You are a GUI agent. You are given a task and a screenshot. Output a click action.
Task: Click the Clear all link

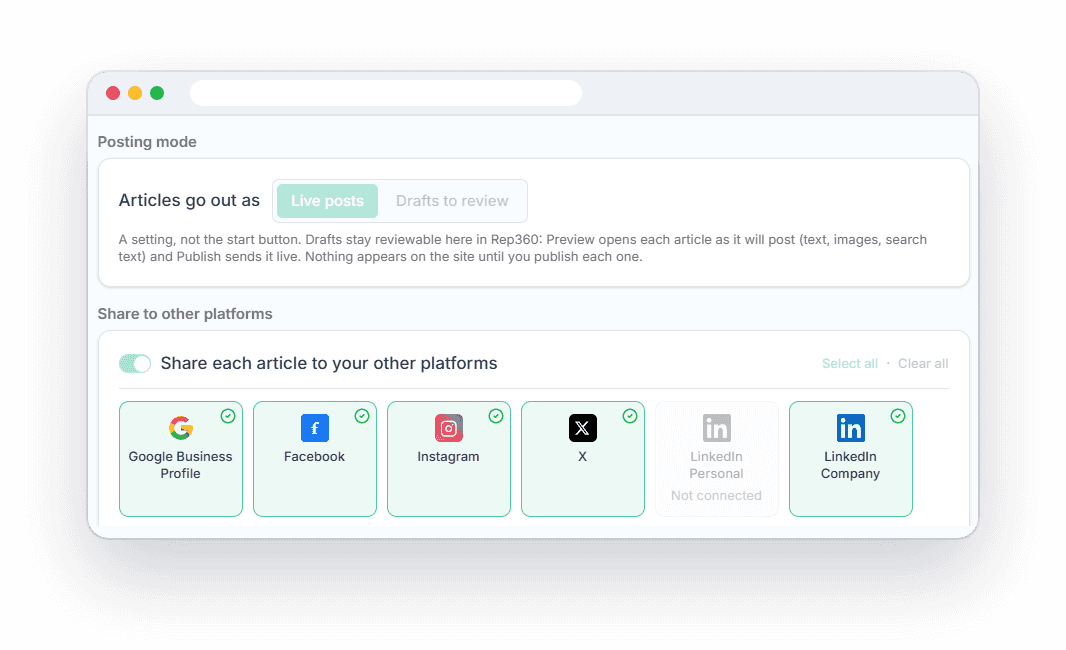pyautogui.click(x=923, y=363)
